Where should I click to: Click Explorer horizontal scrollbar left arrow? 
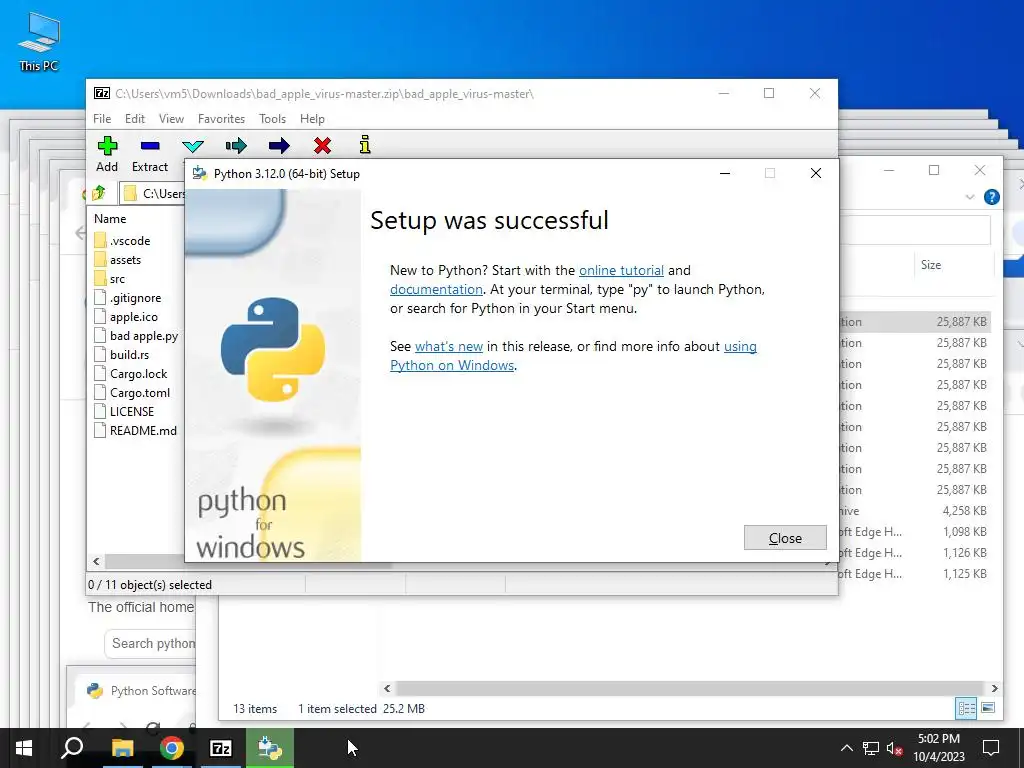[x=387, y=688]
